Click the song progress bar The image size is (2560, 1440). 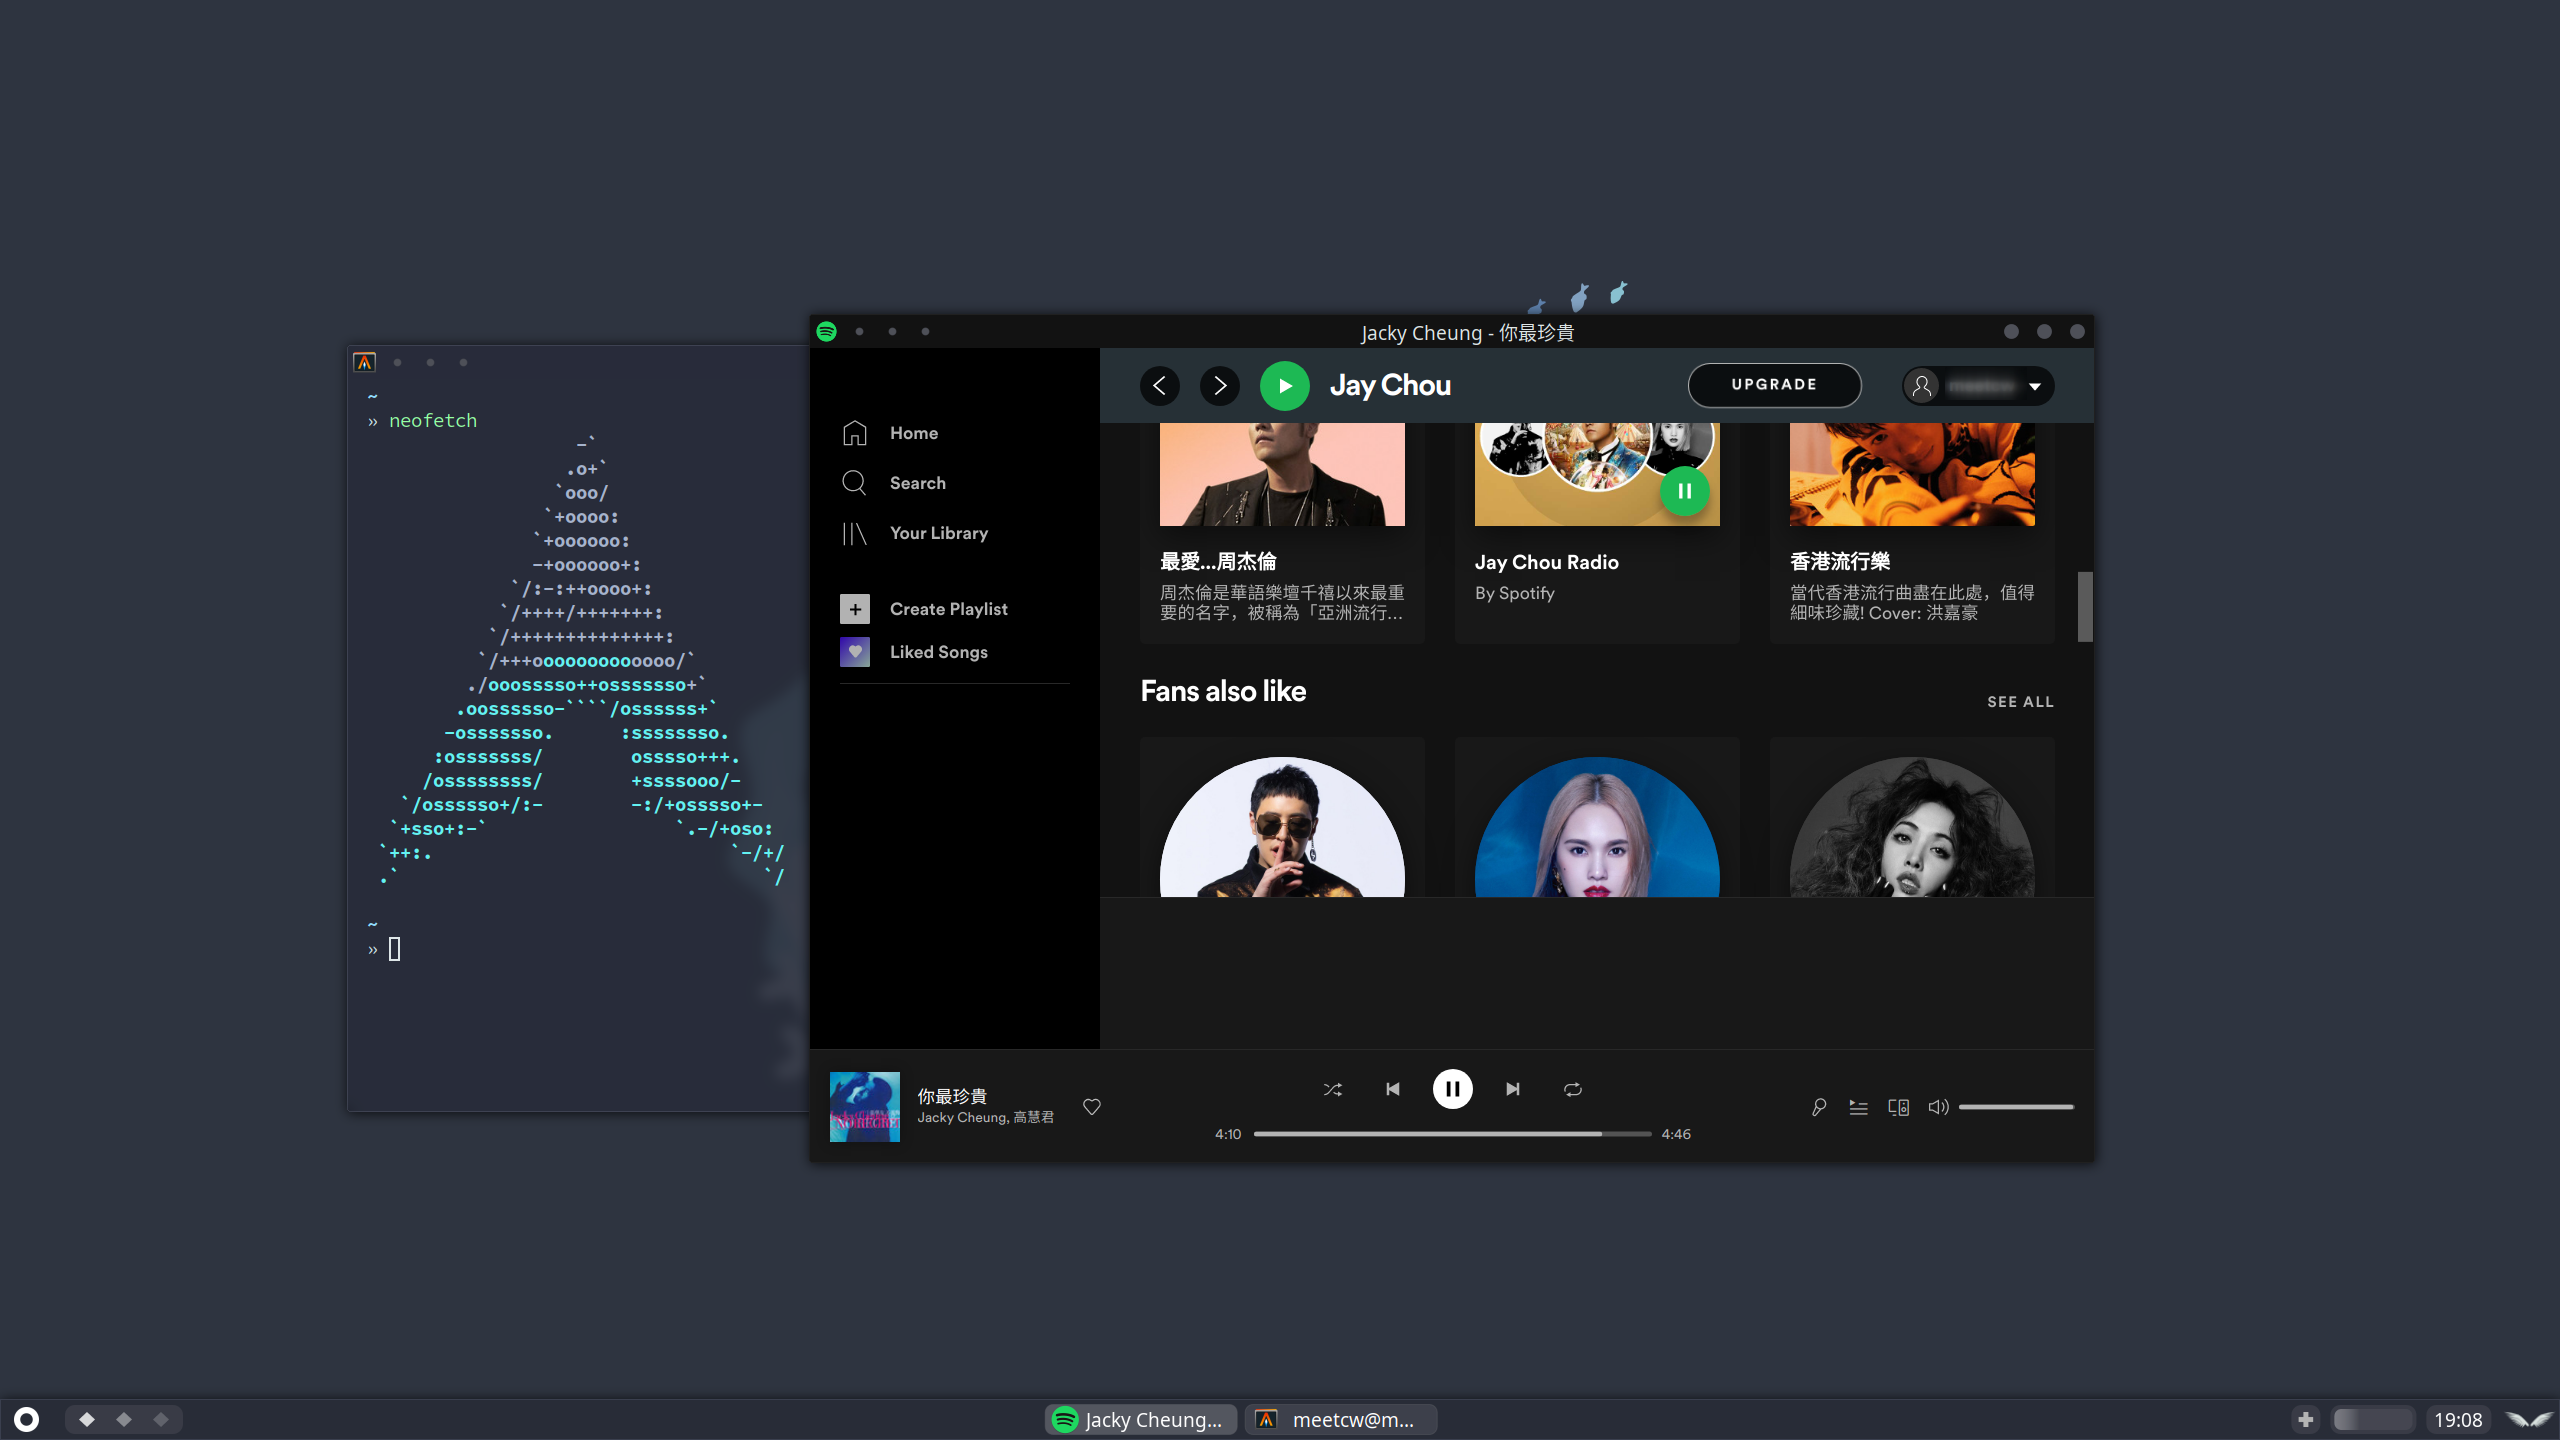tap(1452, 1134)
